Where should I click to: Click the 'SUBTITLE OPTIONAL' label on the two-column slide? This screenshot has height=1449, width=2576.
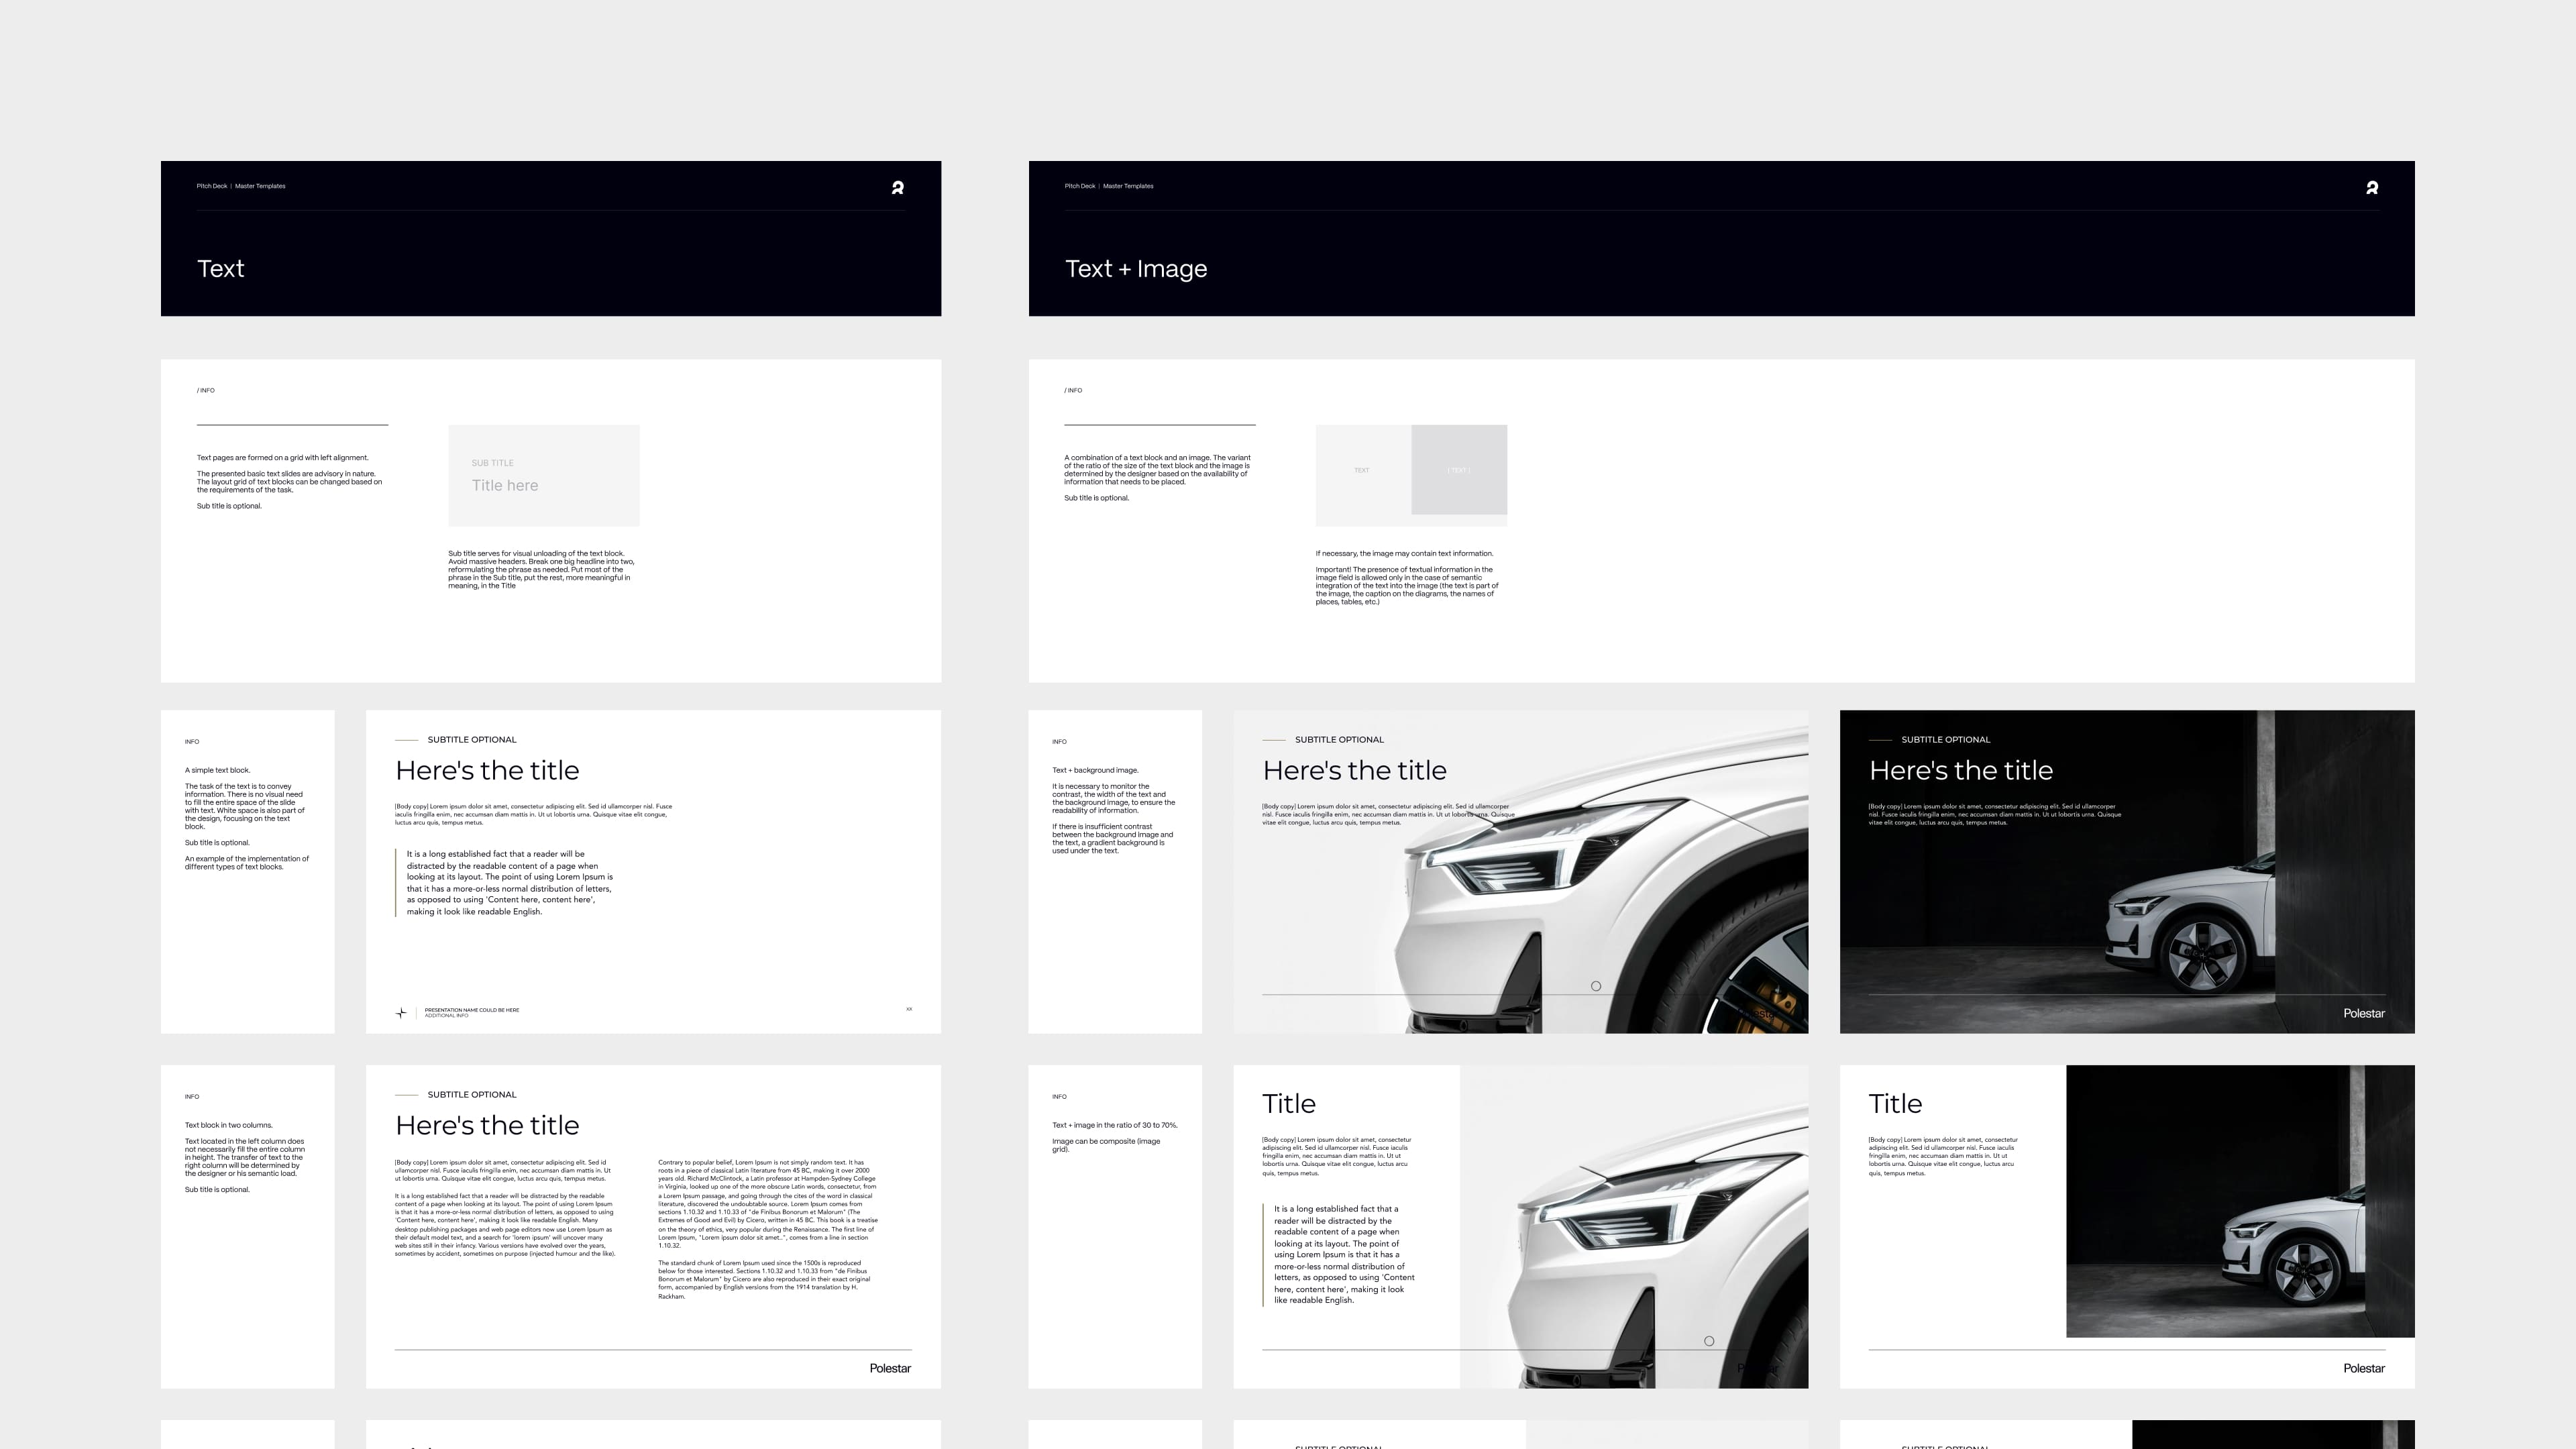pyautogui.click(x=471, y=1095)
